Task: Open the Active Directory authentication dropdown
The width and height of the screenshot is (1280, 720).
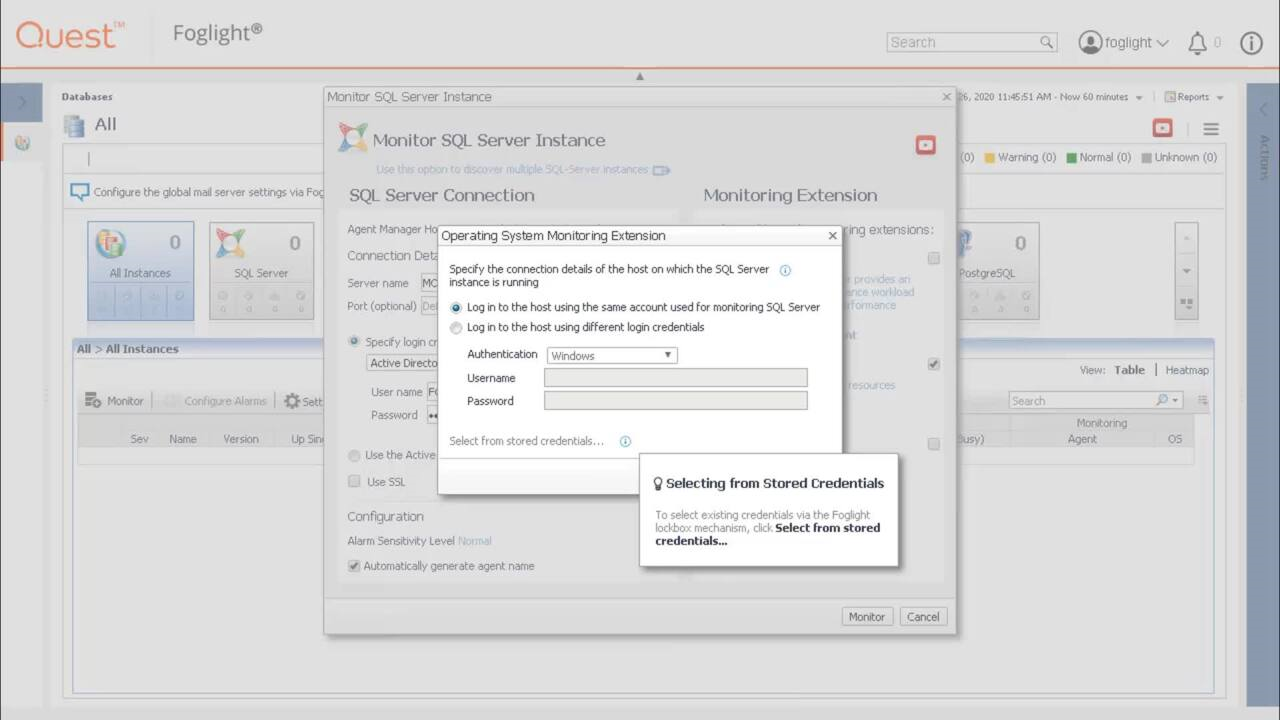Action: click(x=403, y=363)
